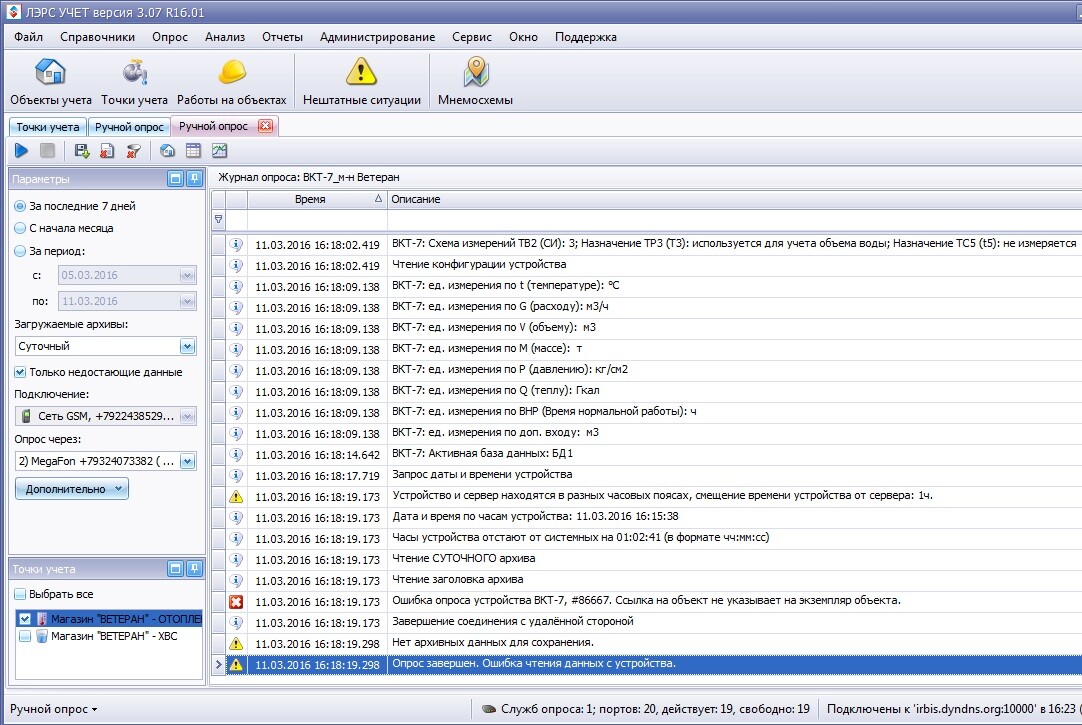Switch to the inactive Ручной опрос tab
The image size is (1082, 725).
[129, 127]
